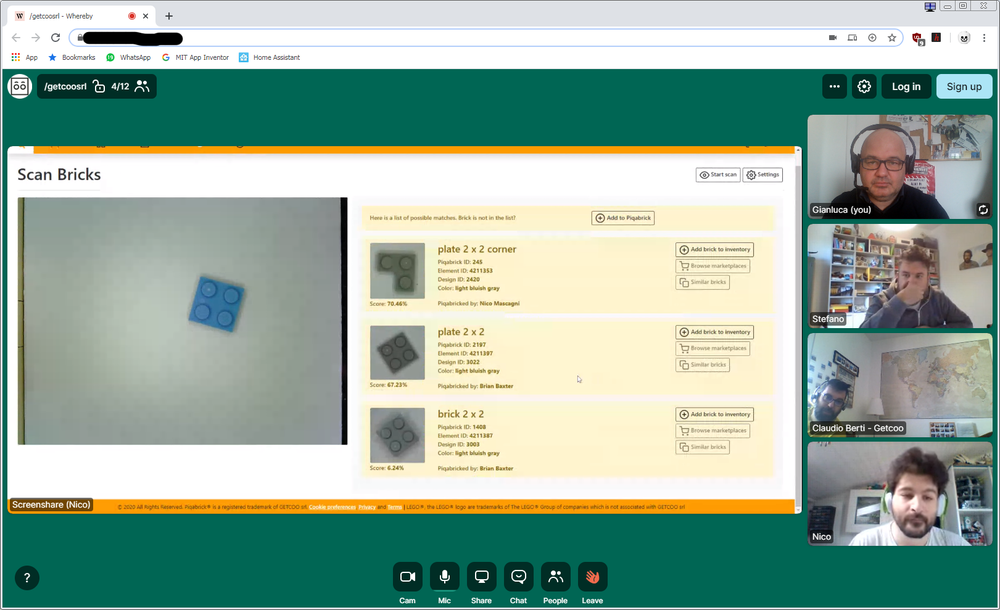The height and width of the screenshot is (610, 1000).
Task: Open a new browser tab
Action: (169, 16)
